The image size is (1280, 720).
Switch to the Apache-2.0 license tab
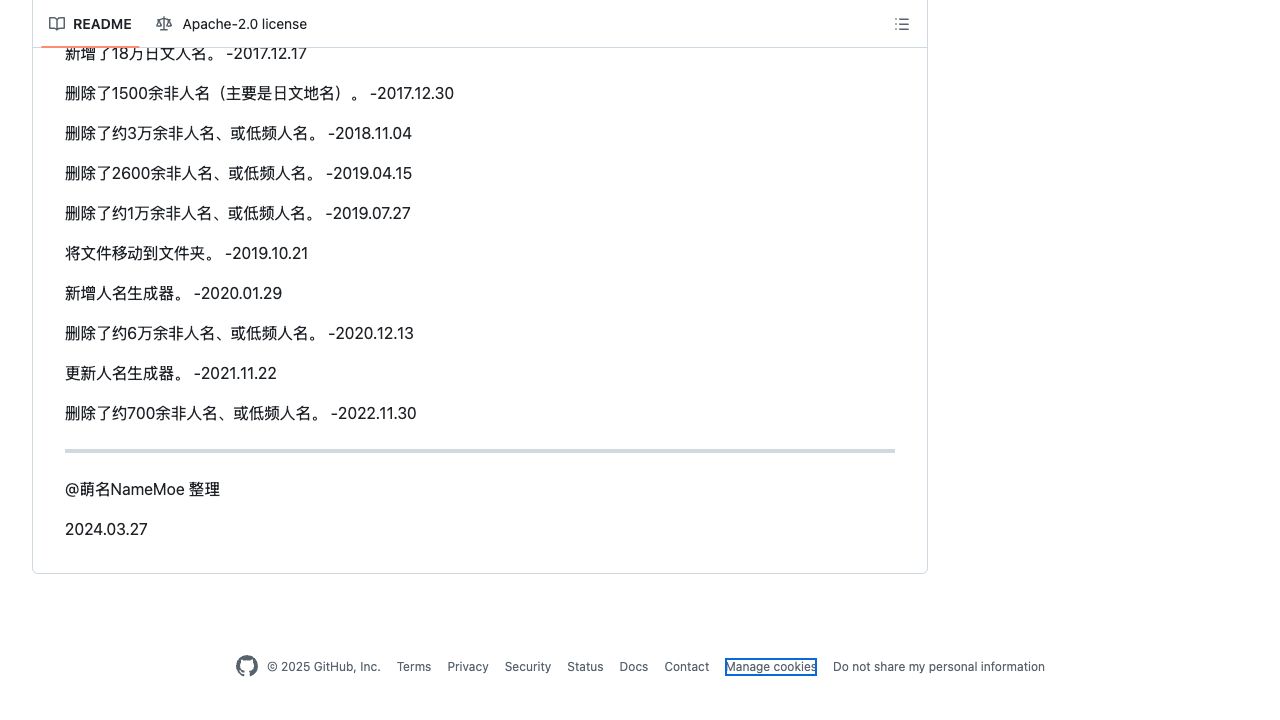click(244, 24)
